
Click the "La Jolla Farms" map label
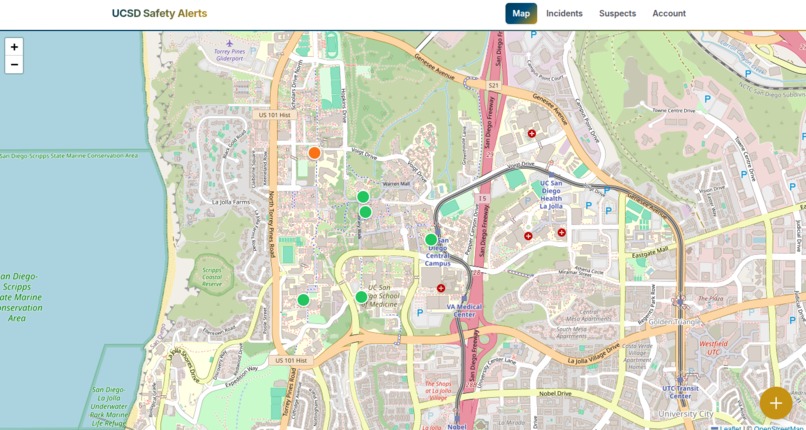tap(231, 202)
